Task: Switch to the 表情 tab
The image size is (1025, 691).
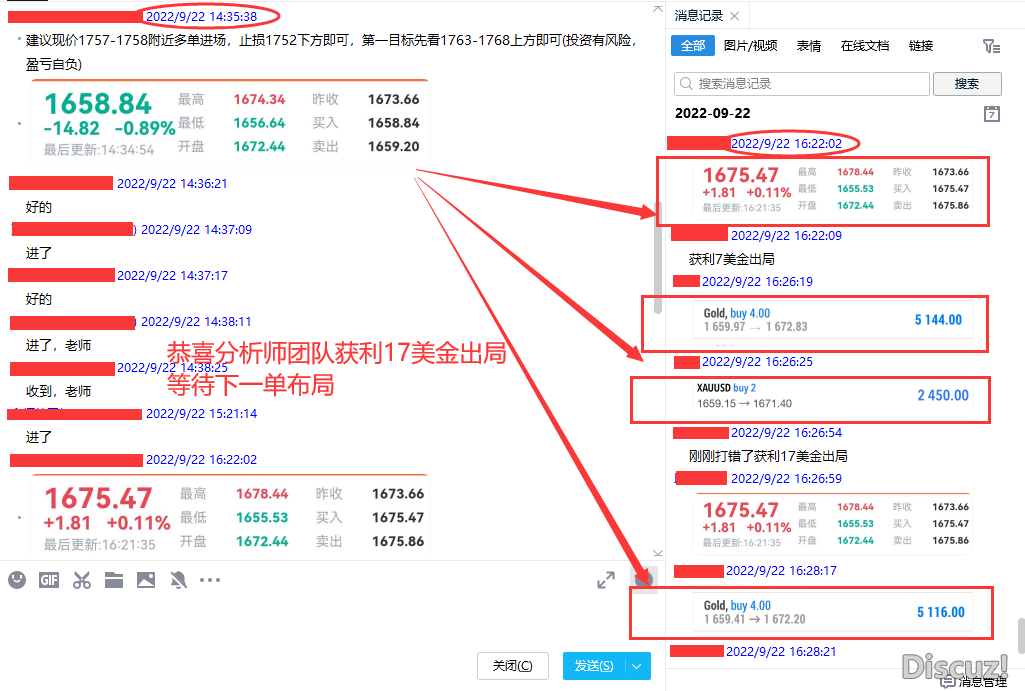Action: (x=809, y=46)
